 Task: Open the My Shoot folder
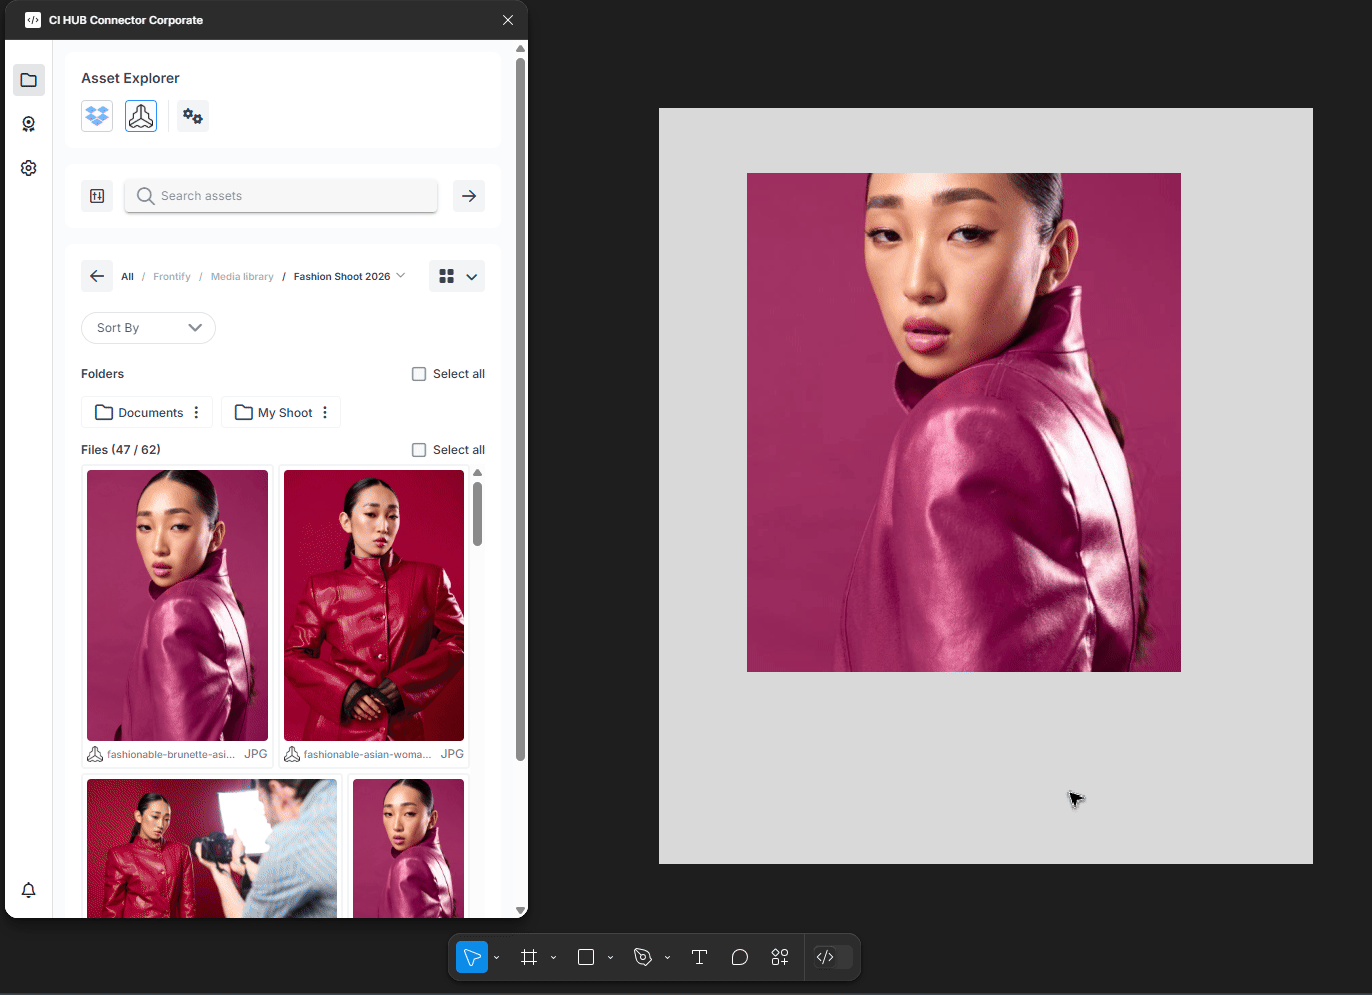[274, 413]
